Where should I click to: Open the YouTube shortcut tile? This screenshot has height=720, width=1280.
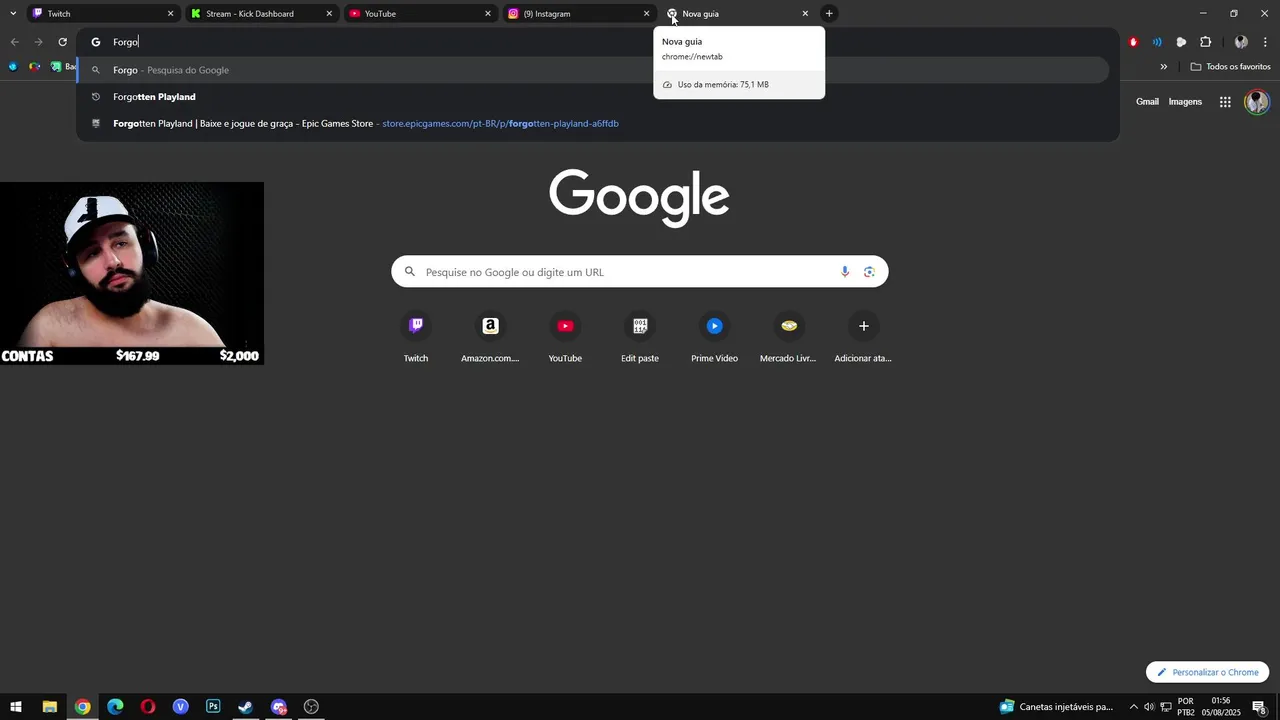(565, 338)
